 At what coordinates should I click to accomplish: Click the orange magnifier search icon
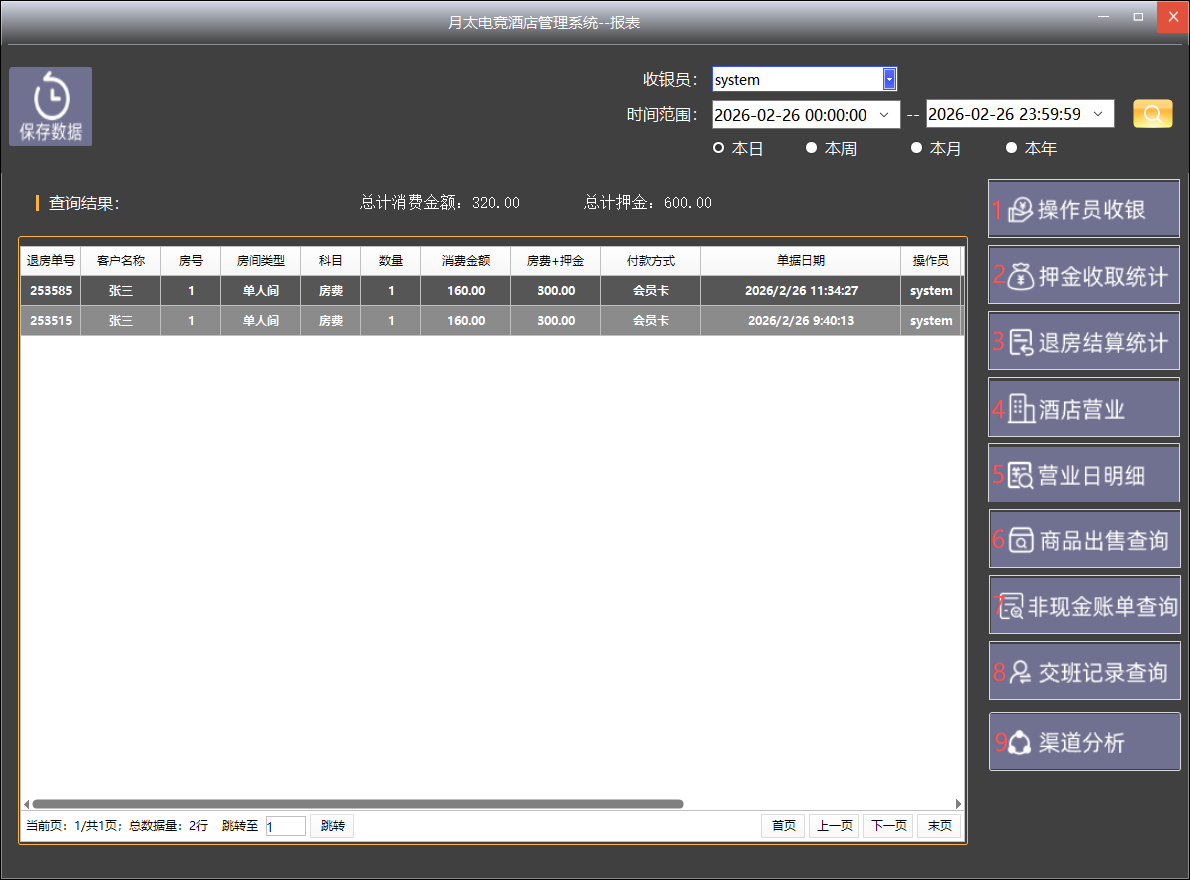coord(1152,114)
